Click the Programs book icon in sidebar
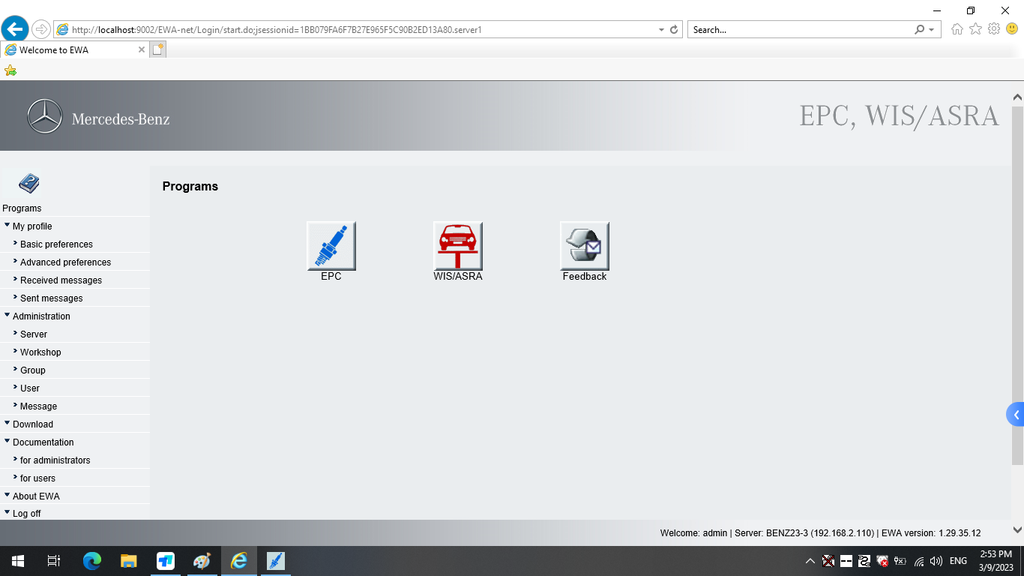This screenshot has width=1024, height=576. coord(29,184)
